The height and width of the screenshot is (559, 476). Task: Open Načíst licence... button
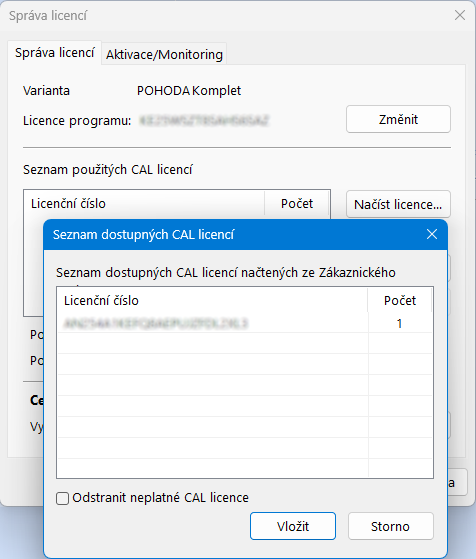click(398, 205)
